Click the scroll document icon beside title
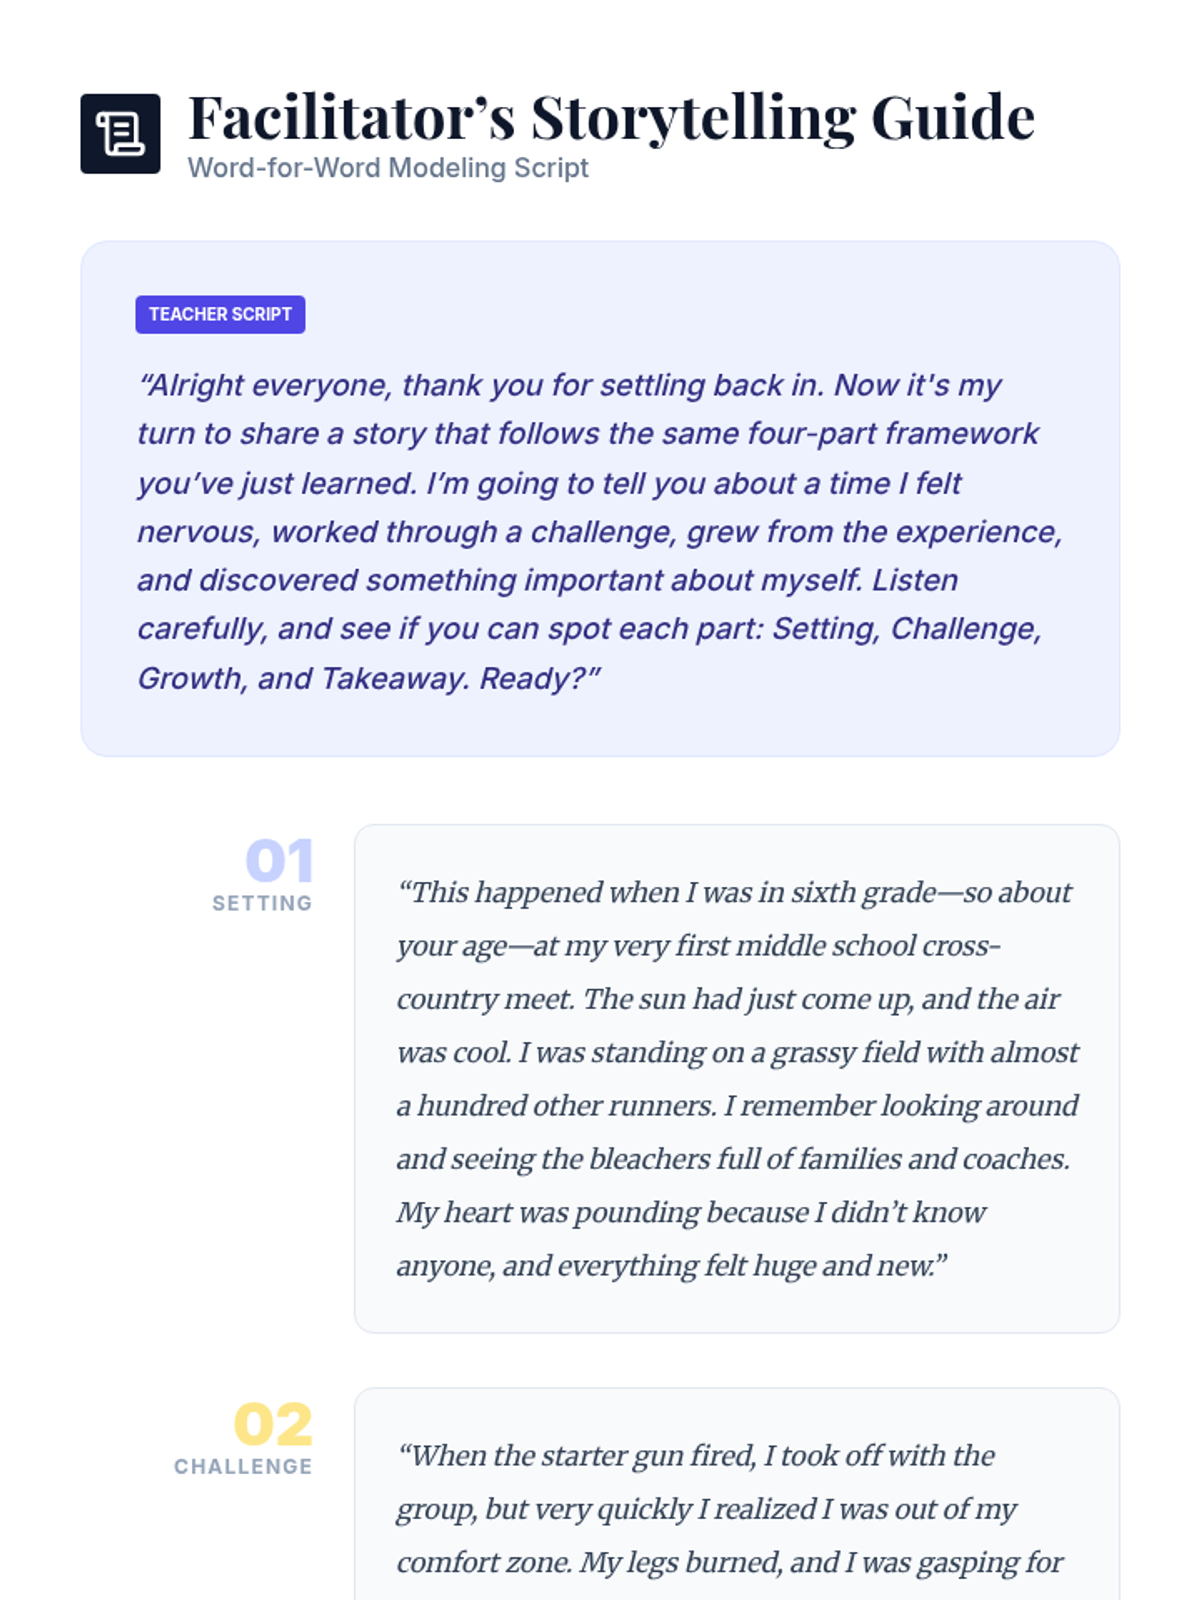Image resolution: width=1200 pixels, height=1600 pixels. [120, 134]
